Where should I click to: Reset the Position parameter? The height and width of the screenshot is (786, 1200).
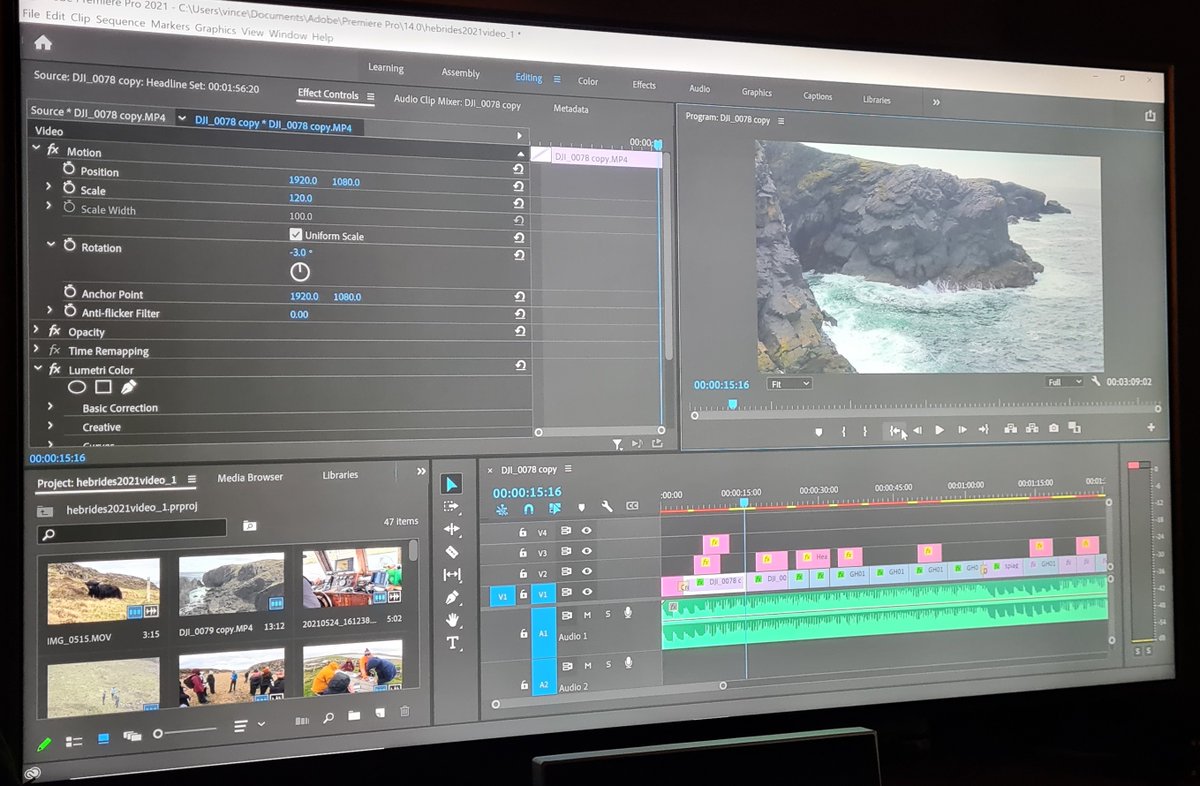pos(519,169)
